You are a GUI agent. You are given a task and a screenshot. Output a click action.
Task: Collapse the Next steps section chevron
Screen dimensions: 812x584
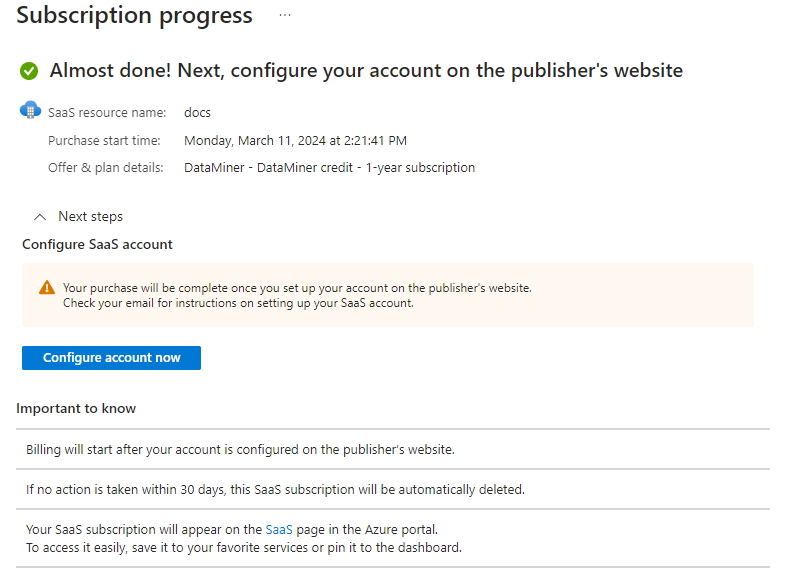click(40, 217)
